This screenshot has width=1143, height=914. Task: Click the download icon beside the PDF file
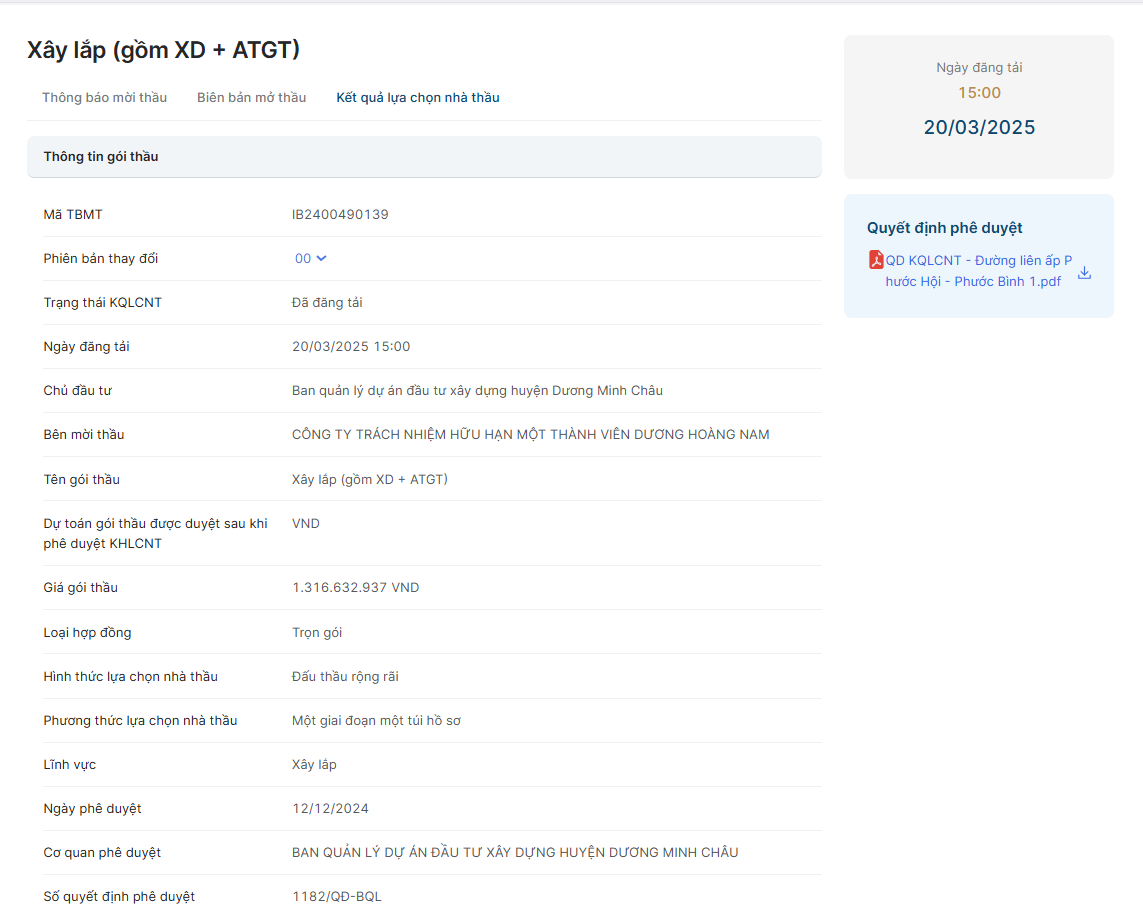coord(1084,273)
